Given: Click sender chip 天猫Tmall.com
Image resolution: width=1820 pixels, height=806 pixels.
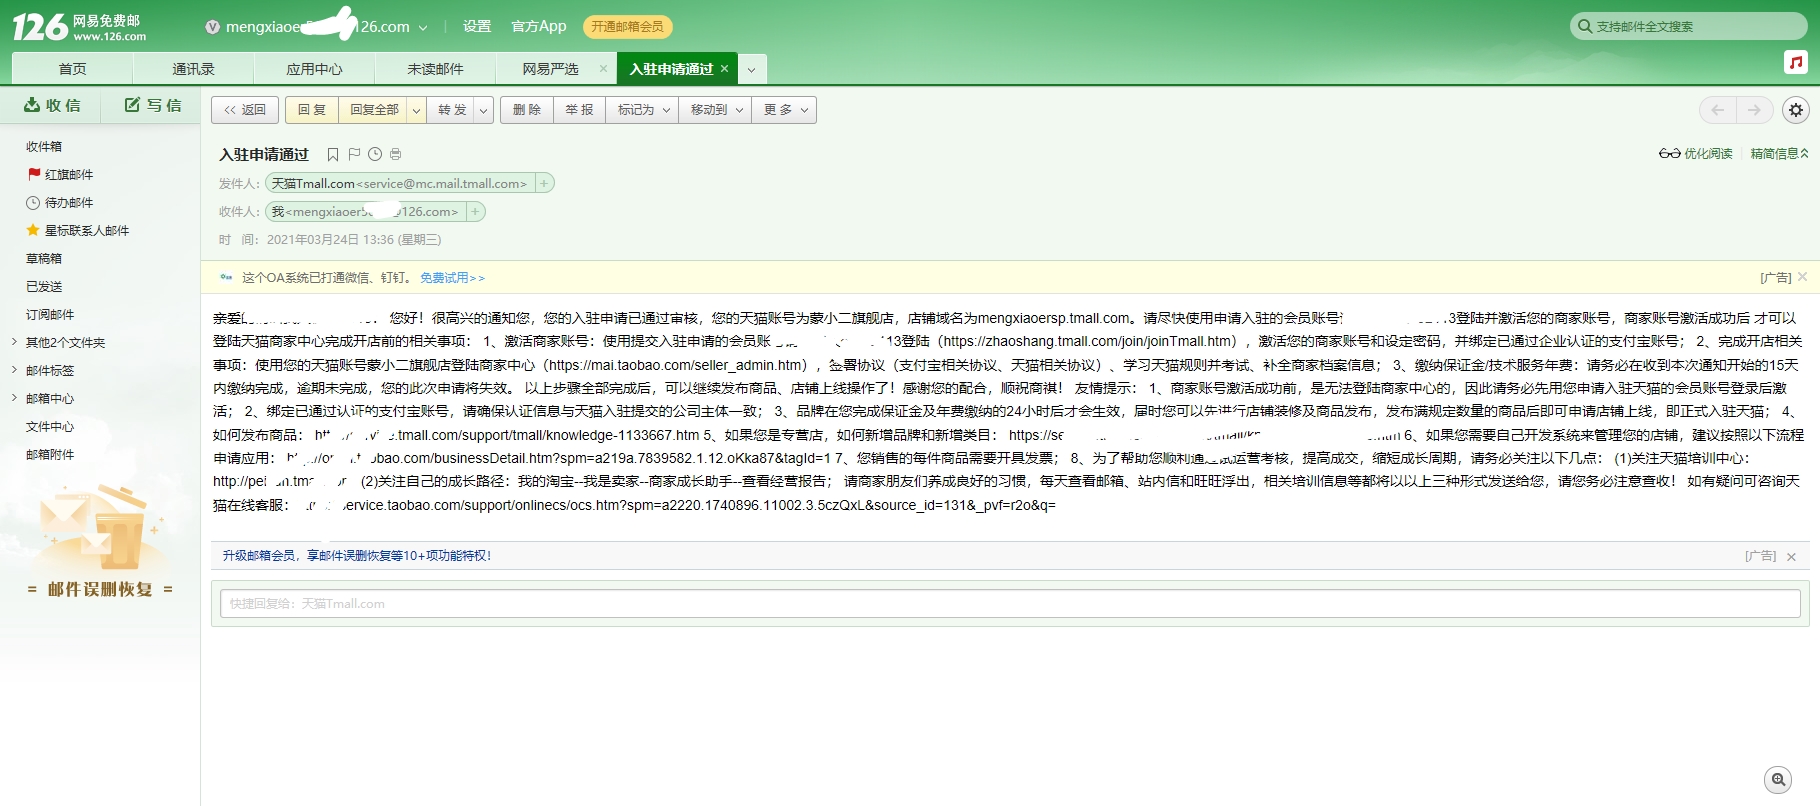Looking at the screenshot, I should [400, 183].
